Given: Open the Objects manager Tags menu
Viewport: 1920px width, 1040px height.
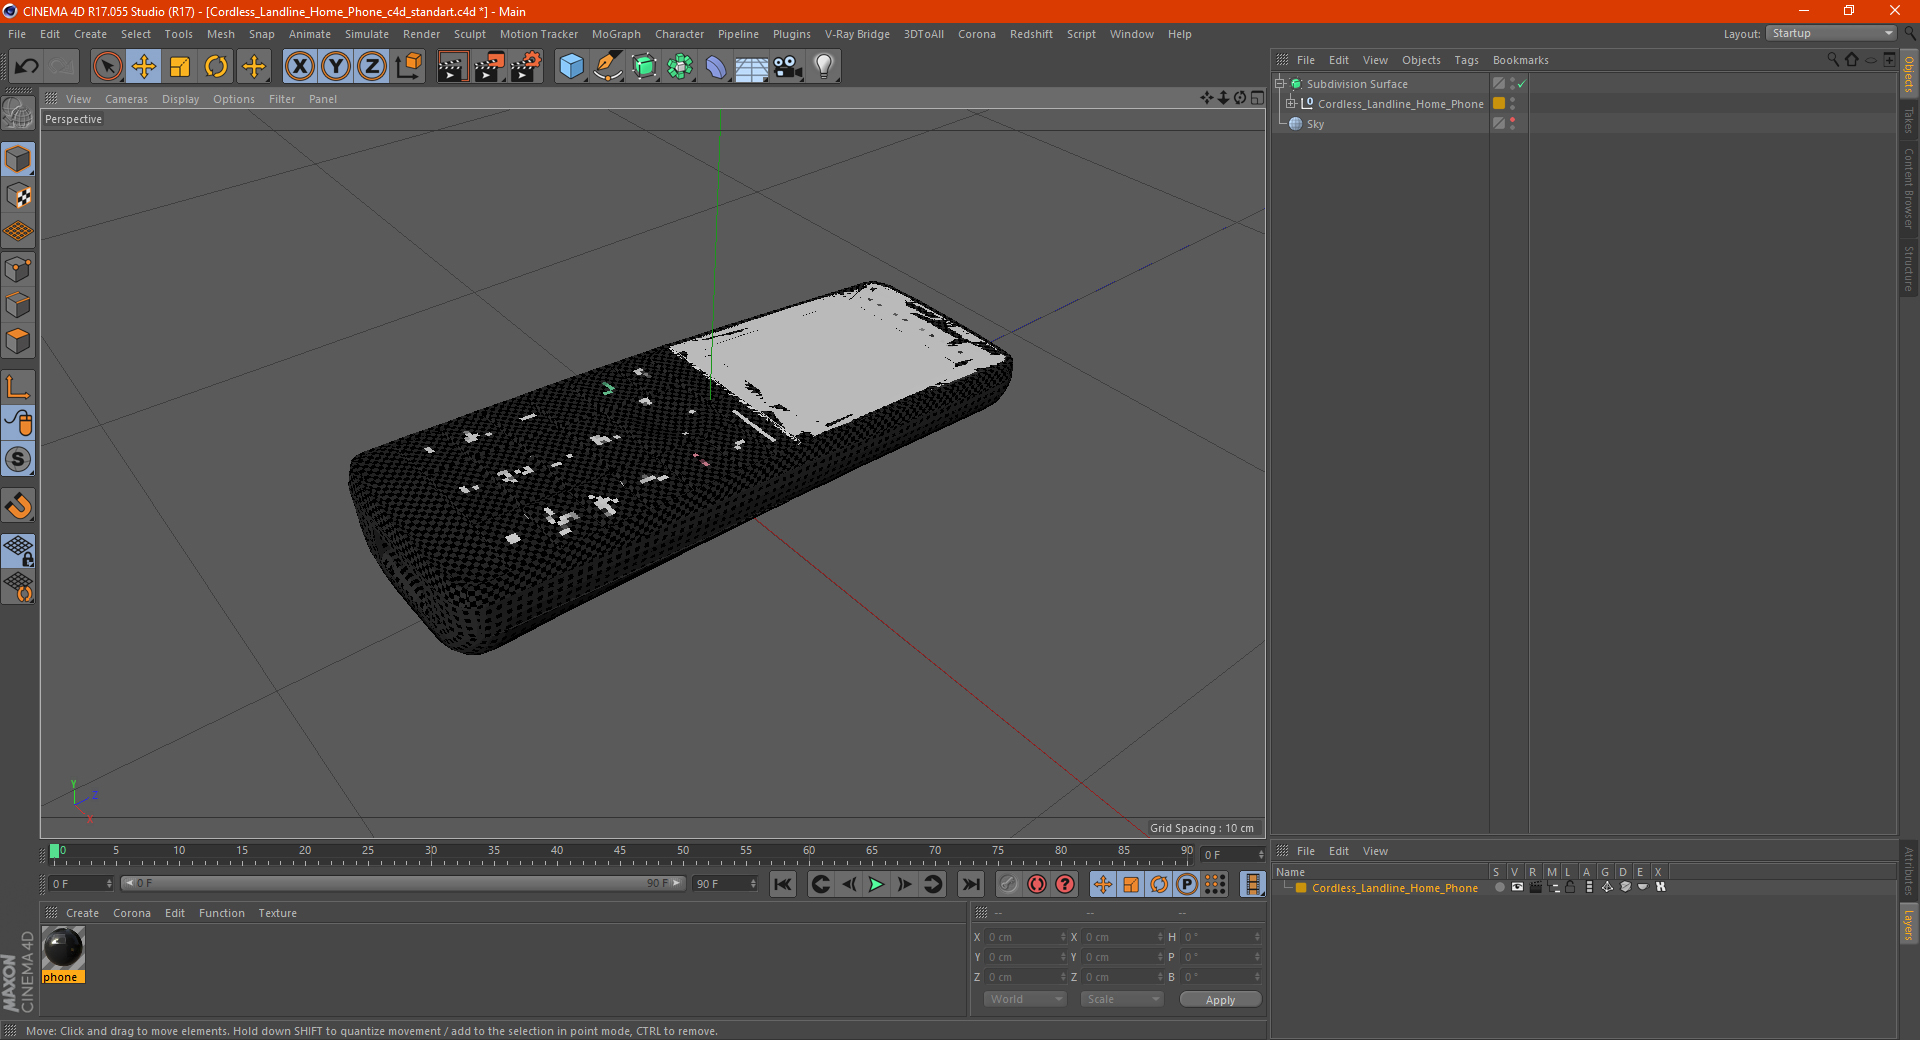Looking at the screenshot, I should coord(1466,60).
